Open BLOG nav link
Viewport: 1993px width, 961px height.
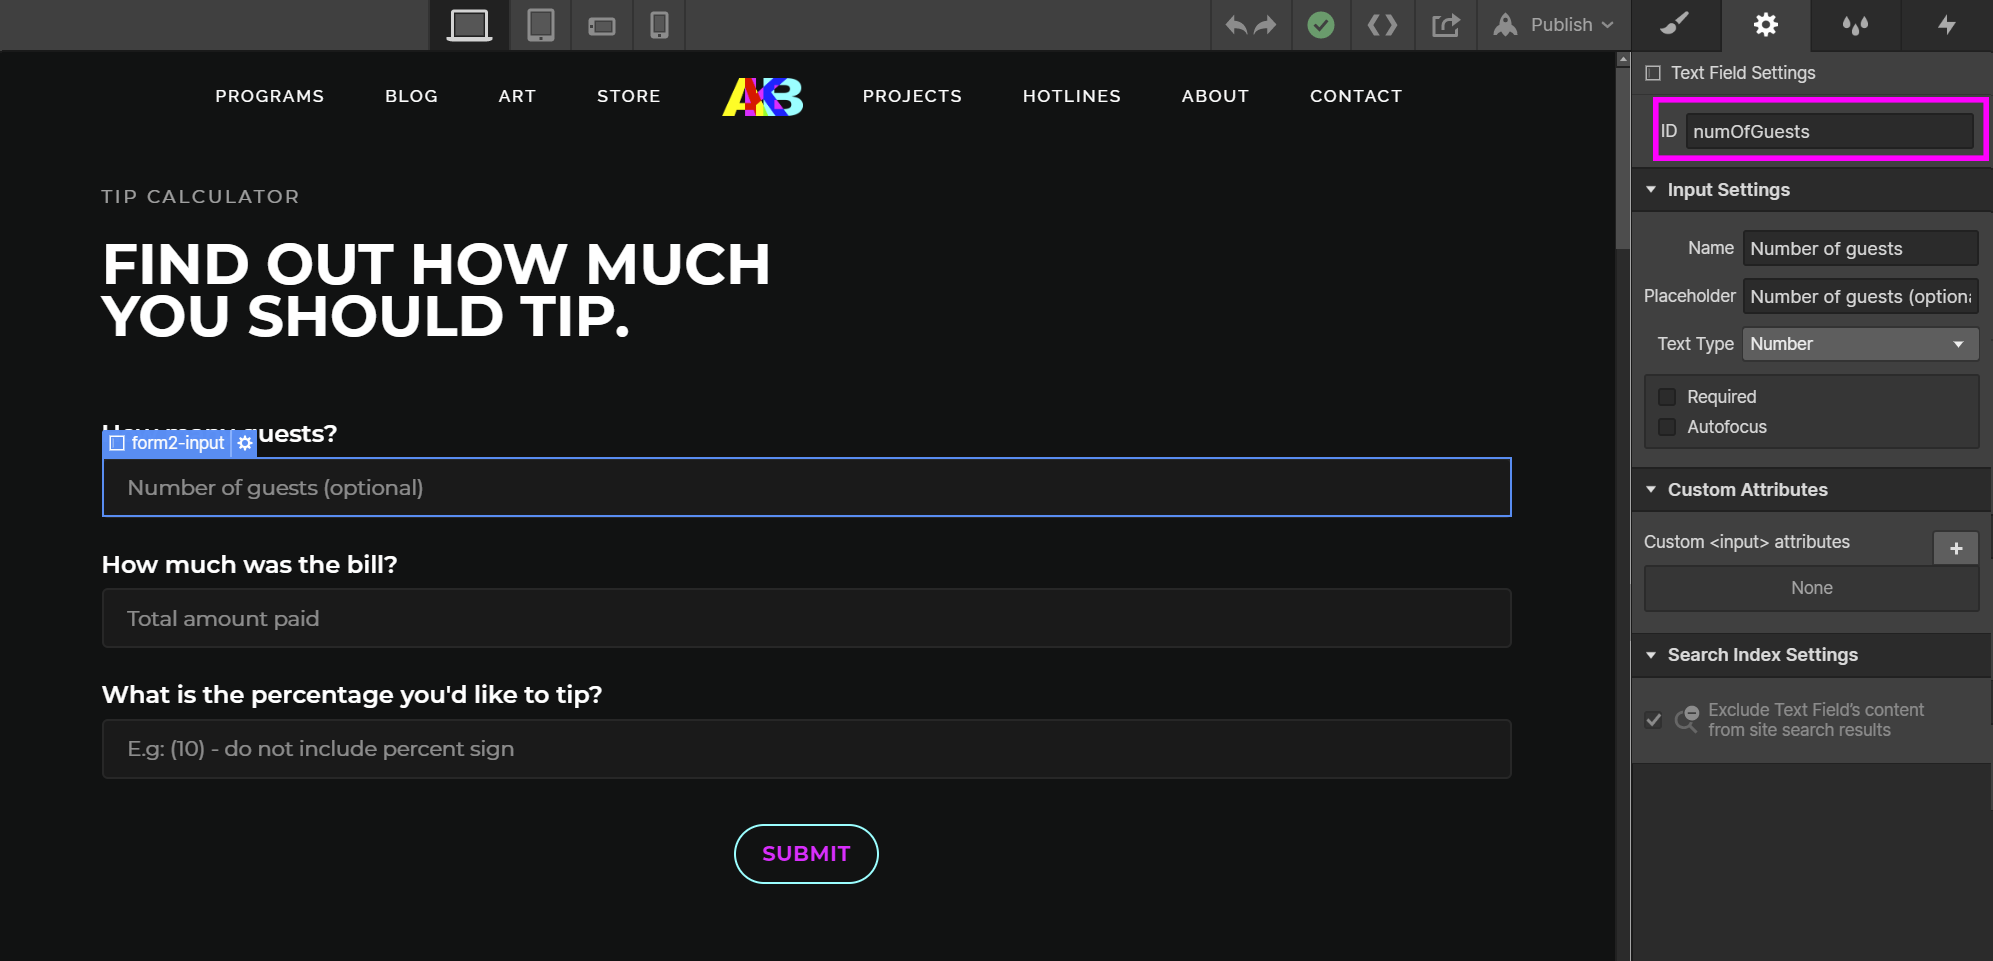[412, 96]
